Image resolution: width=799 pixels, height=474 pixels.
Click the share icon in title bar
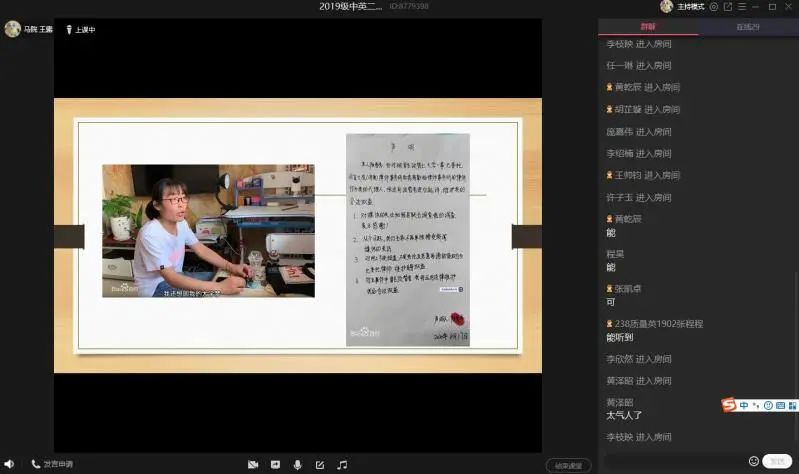[728, 6]
